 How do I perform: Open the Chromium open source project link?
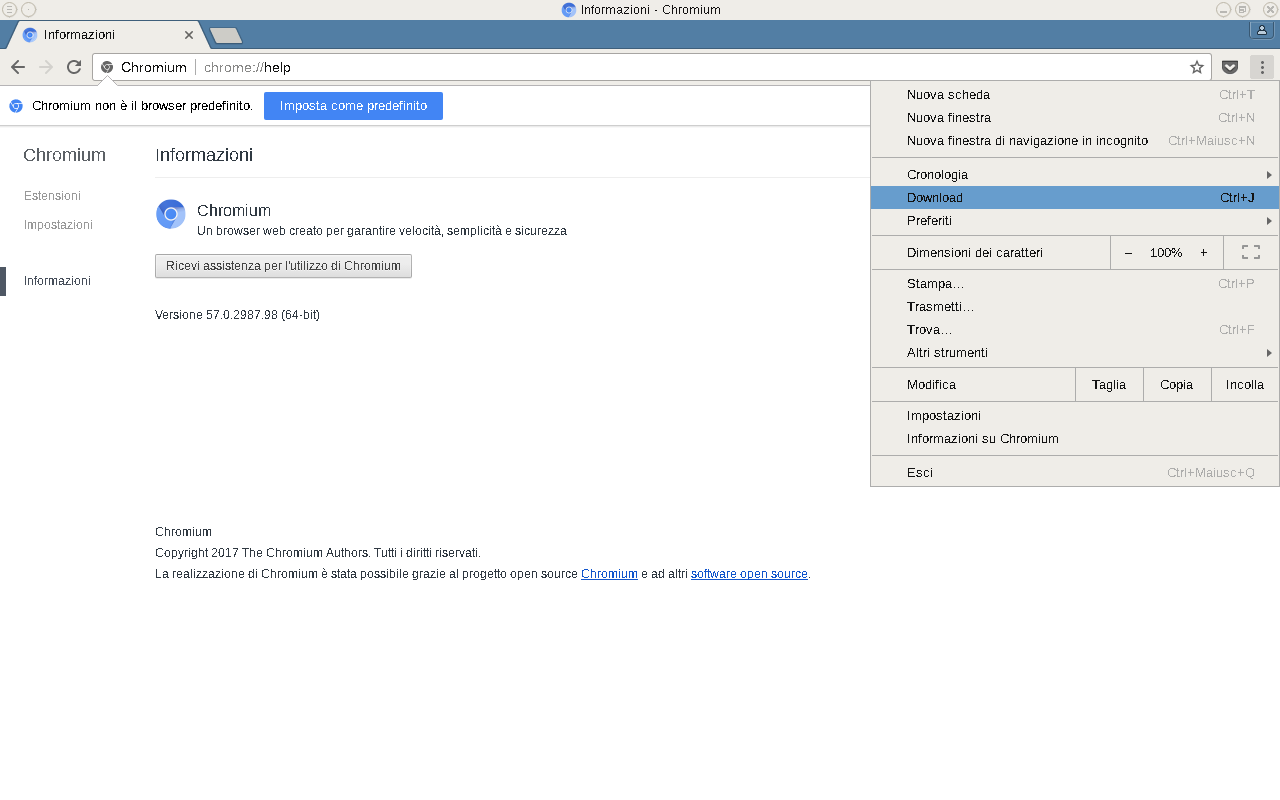[x=609, y=574]
